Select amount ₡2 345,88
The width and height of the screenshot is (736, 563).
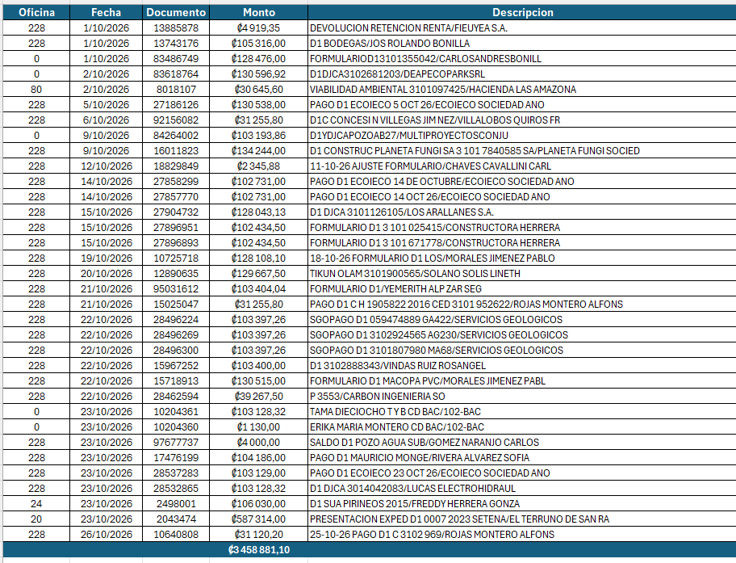(259, 166)
